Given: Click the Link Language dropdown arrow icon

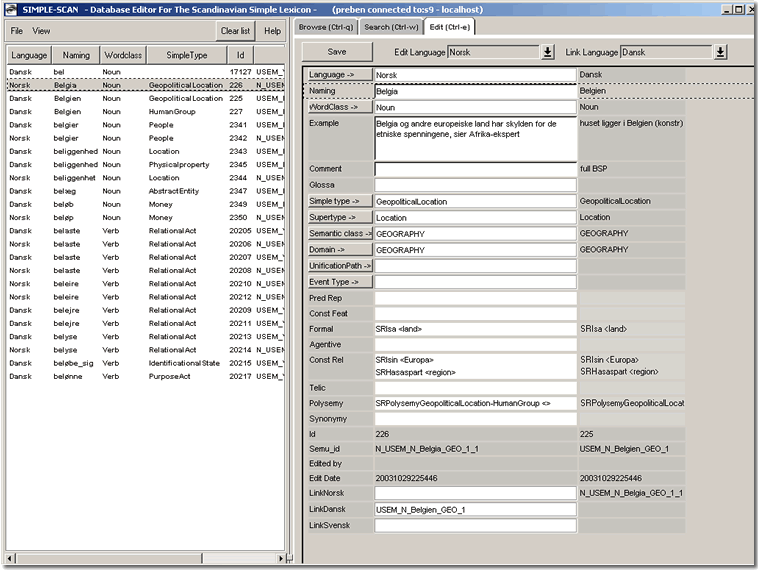Looking at the screenshot, I should pyautogui.click(x=720, y=52).
